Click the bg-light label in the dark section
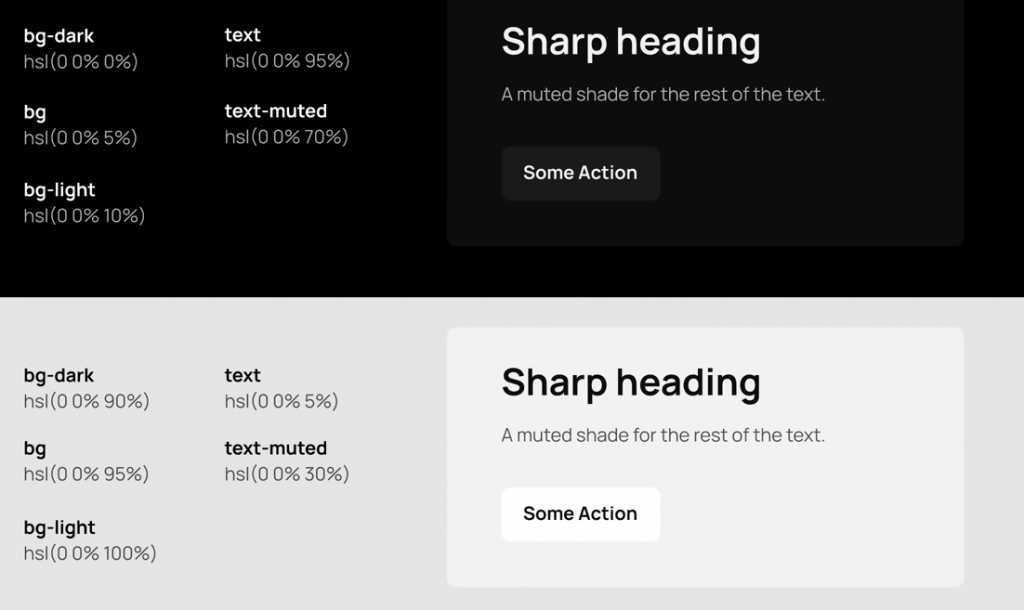 pyautogui.click(x=59, y=190)
